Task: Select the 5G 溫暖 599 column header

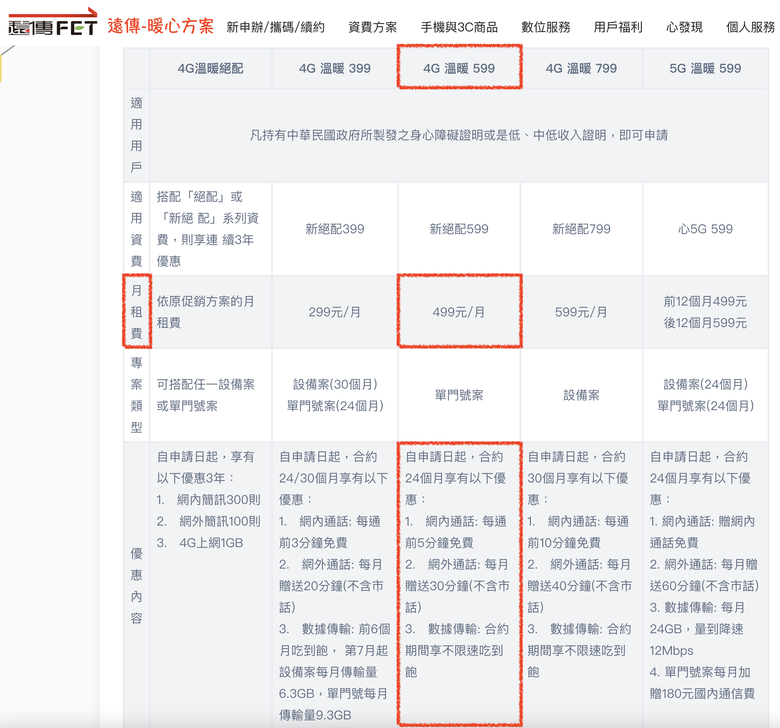Action: coord(705,68)
